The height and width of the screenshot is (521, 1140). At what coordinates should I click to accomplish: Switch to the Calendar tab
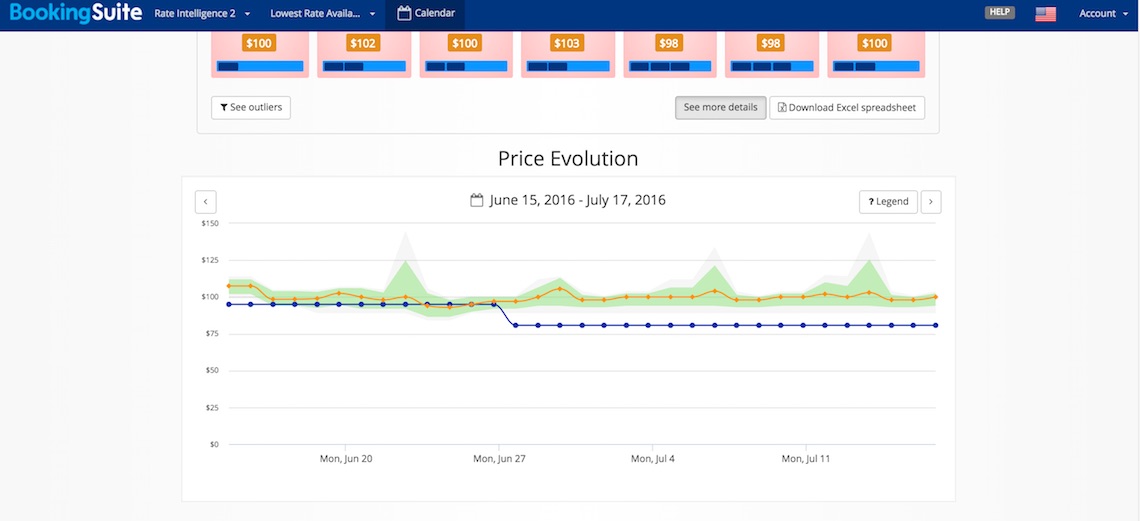click(x=426, y=13)
